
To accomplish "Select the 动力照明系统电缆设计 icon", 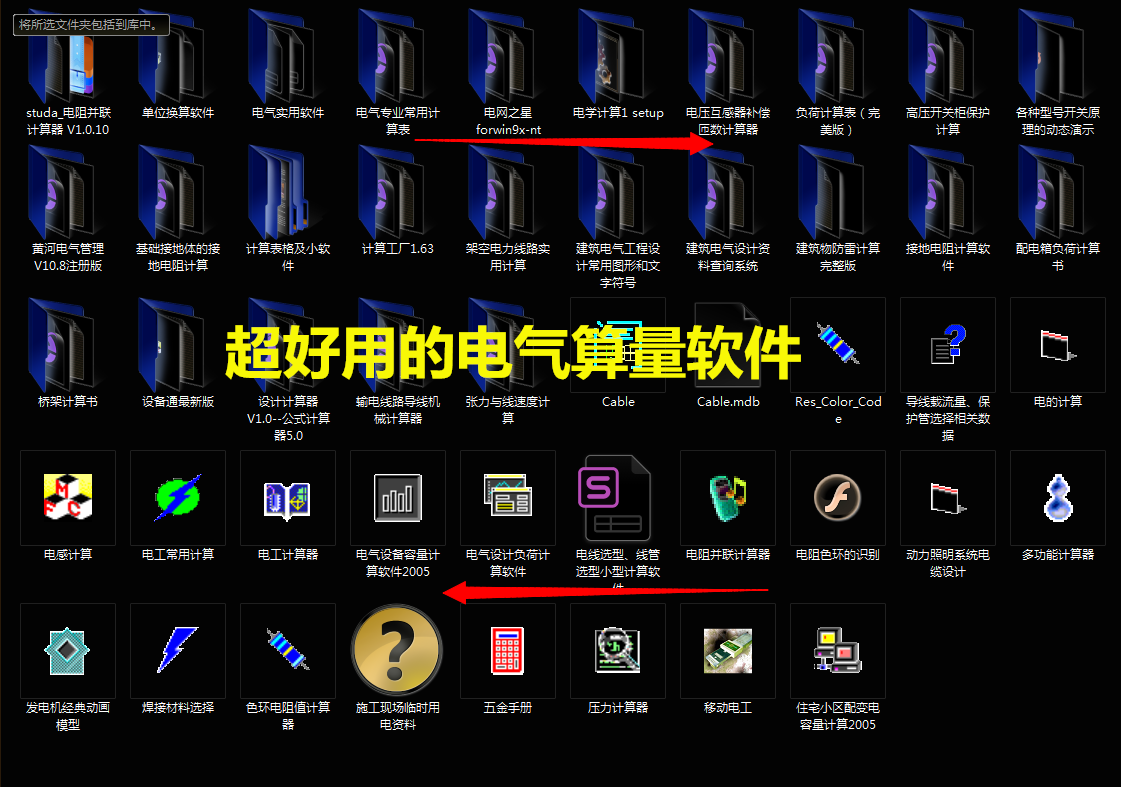I will pyautogui.click(x=948, y=498).
